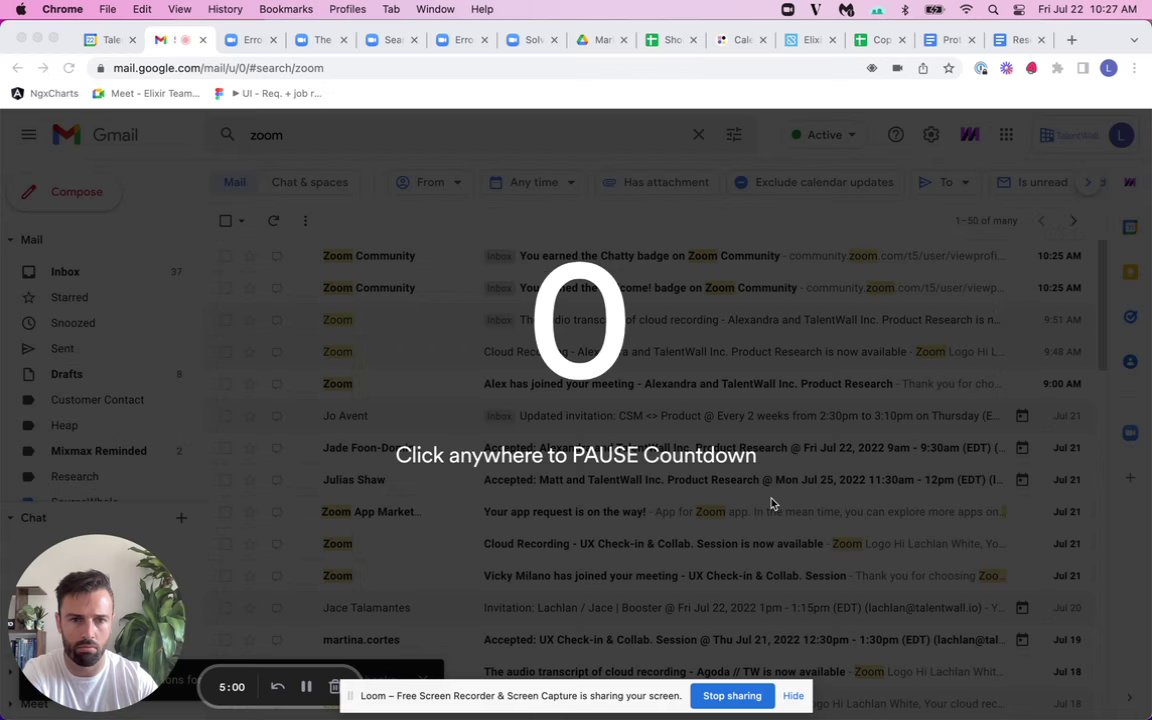The height and width of the screenshot is (720, 1152).
Task: Open Gmail settings gear icon
Action: pos(931,134)
